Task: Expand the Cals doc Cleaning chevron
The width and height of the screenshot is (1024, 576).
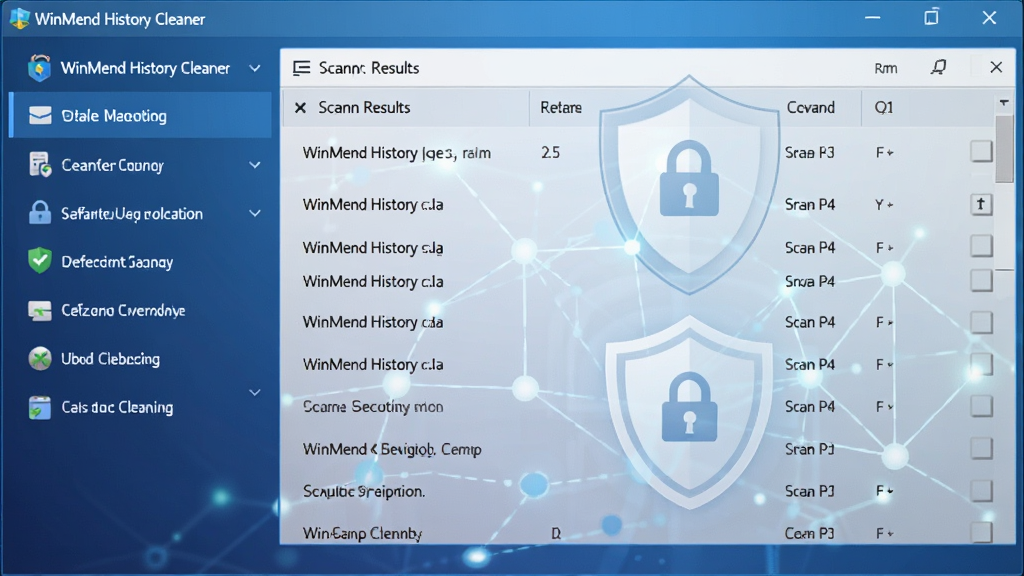Action: (255, 392)
